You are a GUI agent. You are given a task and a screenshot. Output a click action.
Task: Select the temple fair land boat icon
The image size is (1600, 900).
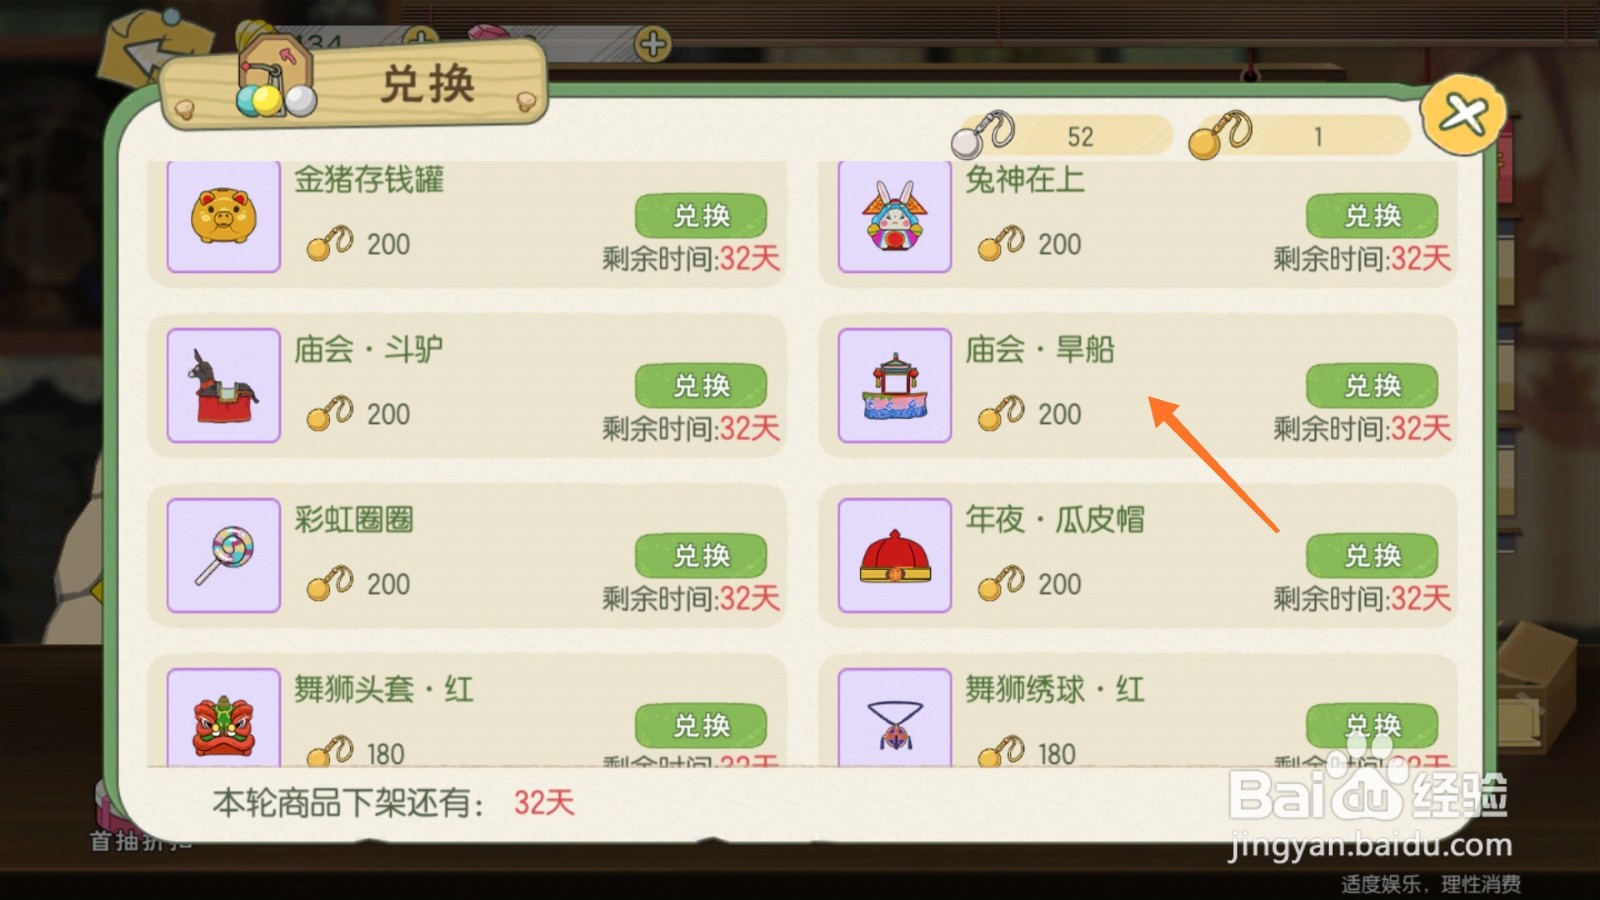pyautogui.click(x=895, y=385)
